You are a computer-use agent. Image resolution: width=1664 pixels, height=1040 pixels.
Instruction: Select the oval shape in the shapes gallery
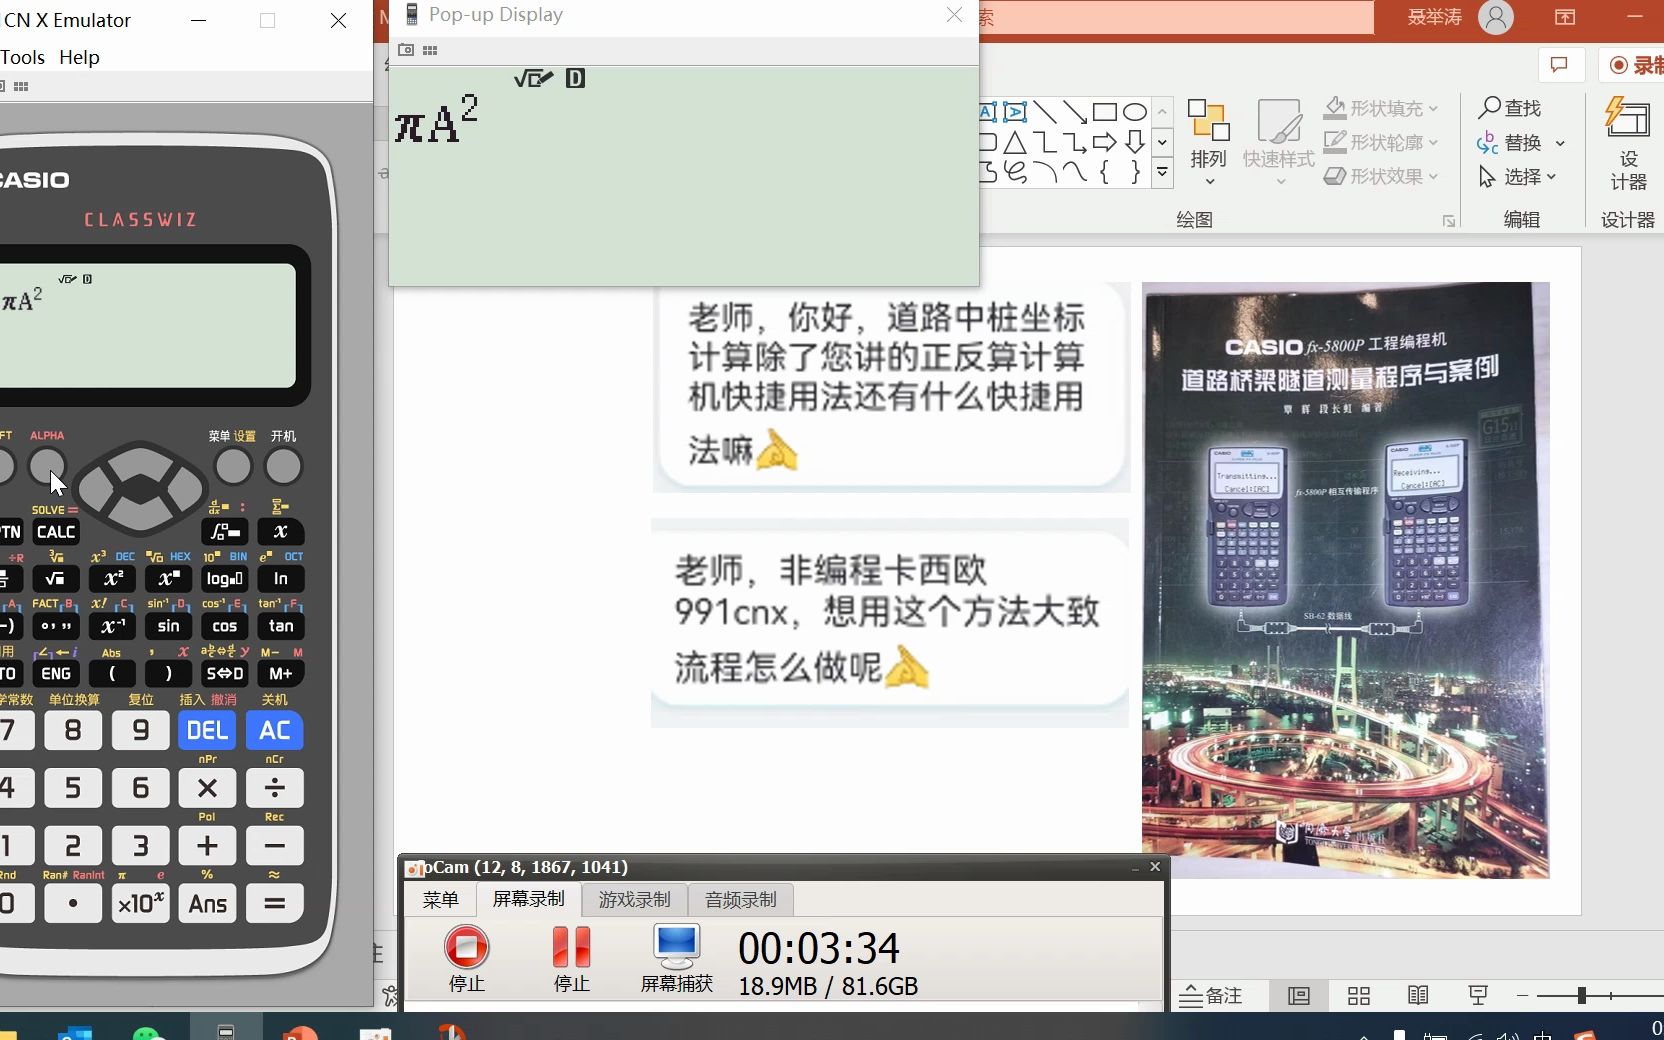coord(1134,111)
